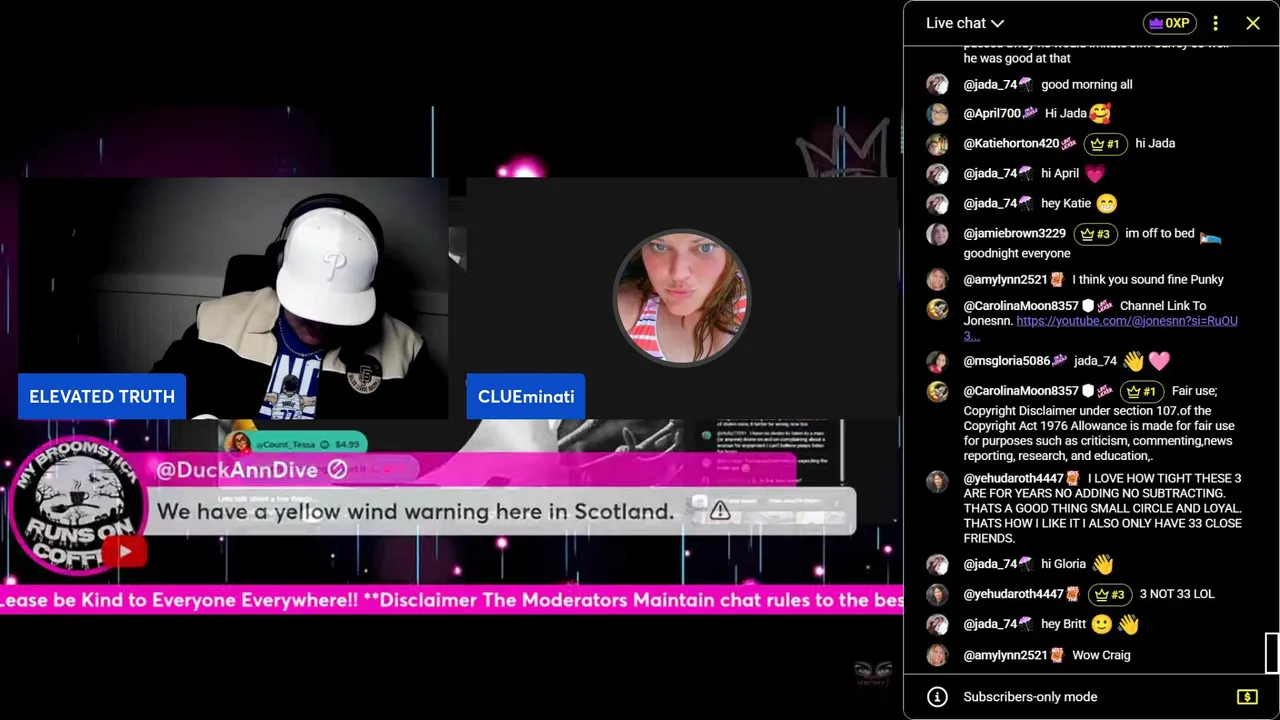Click @yehudaroth4447 name beside 3 NOT 33 LOL
This screenshot has width=1280, height=720.
1014,594
